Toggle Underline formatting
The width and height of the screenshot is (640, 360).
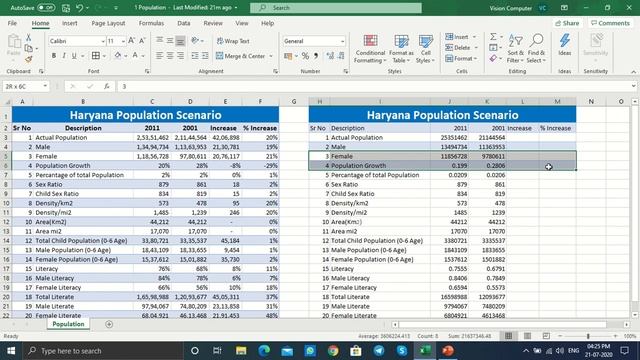click(74, 56)
